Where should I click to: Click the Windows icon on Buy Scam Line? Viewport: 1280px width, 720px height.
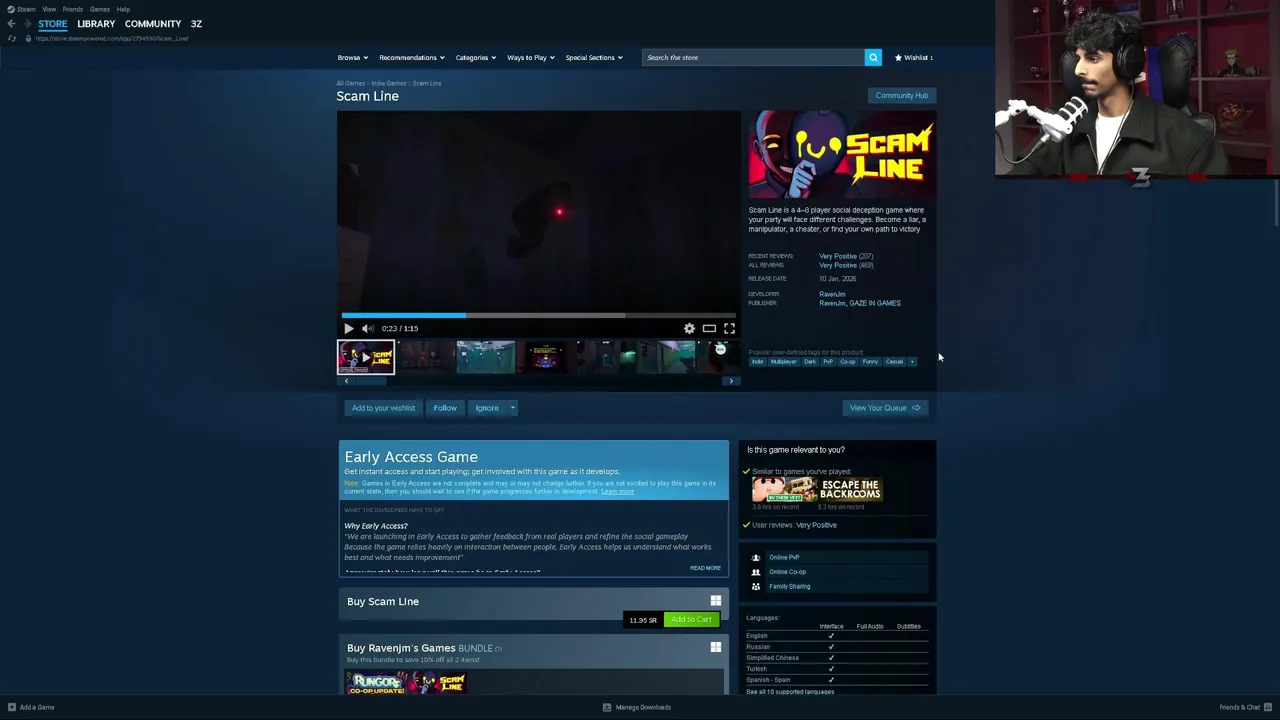[715, 601]
